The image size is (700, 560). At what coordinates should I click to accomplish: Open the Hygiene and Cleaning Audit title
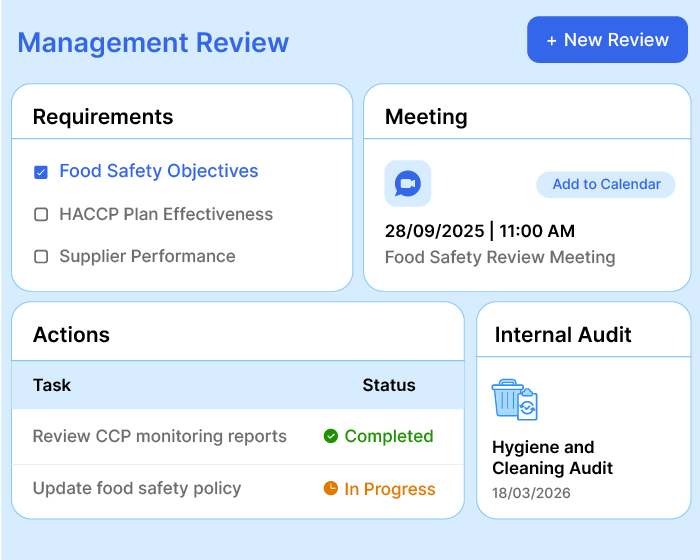pos(552,458)
